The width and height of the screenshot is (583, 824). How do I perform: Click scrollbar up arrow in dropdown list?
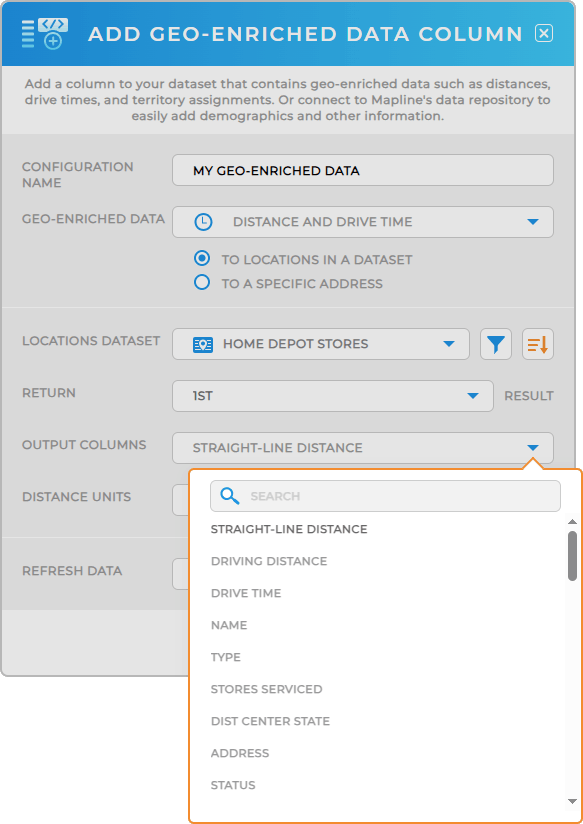pos(572,522)
